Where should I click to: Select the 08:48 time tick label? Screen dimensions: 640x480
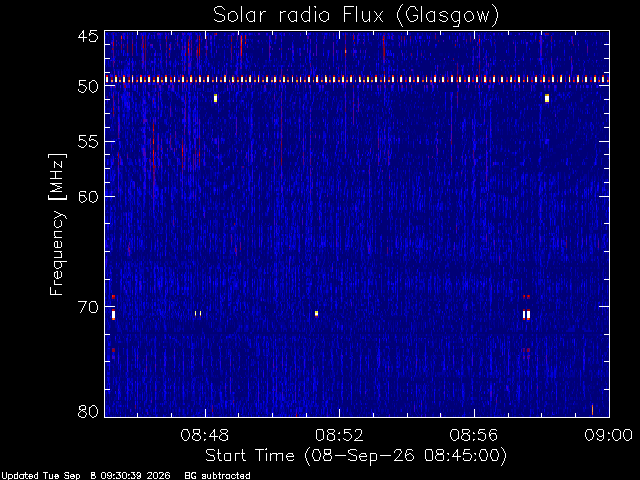tap(204, 435)
